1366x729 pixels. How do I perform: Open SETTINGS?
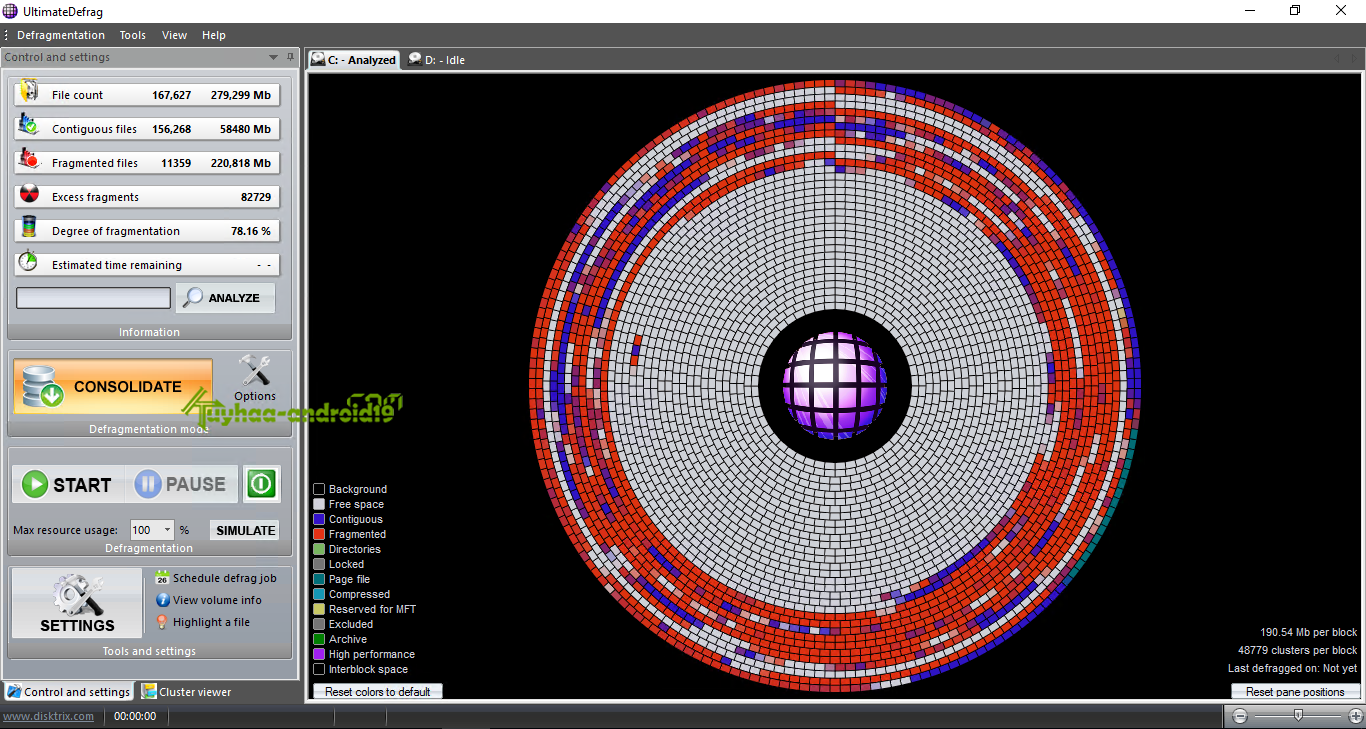point(77,603)
